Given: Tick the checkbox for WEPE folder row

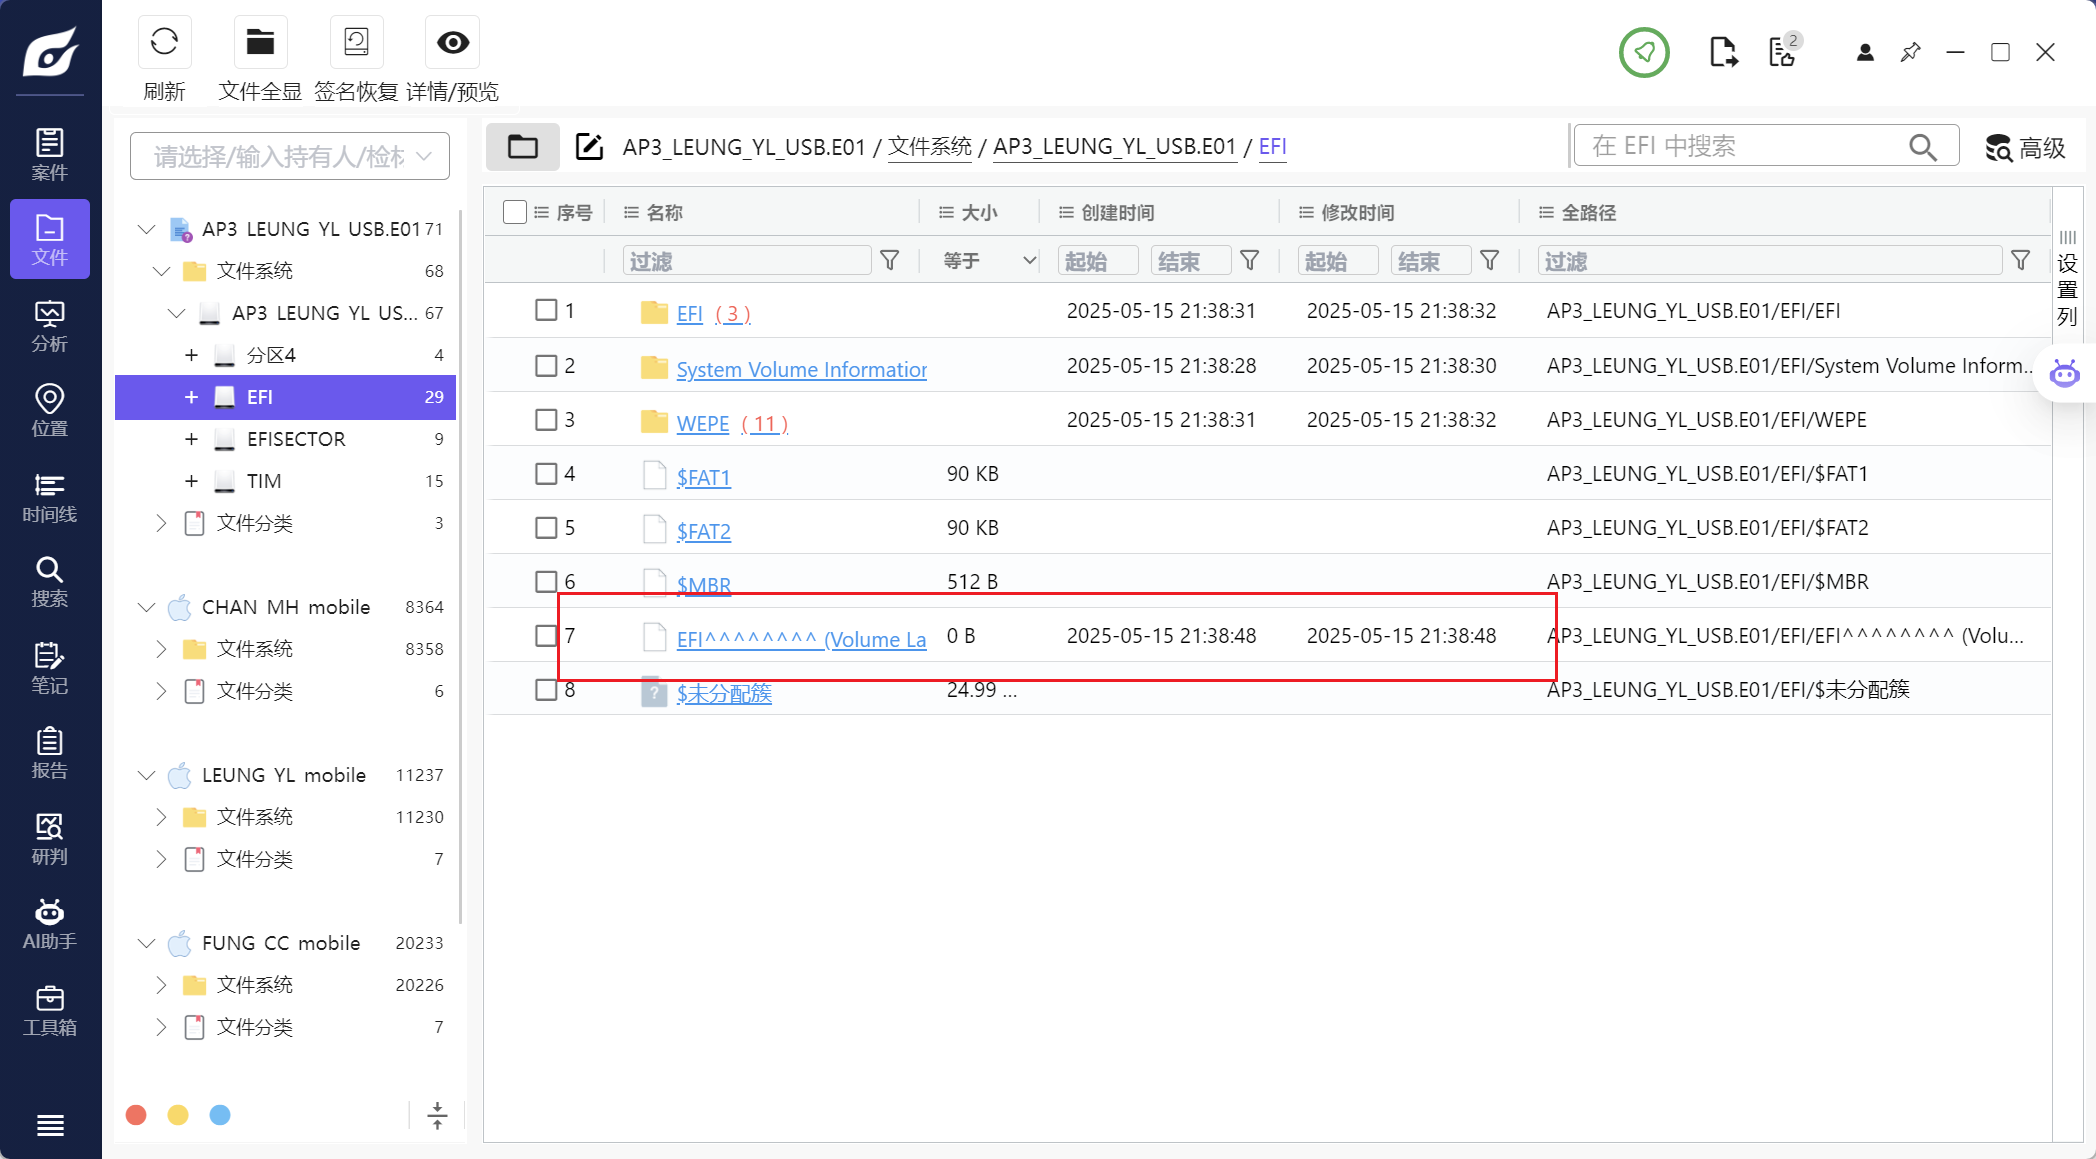Looking at the screenshot, I should 546,419.
